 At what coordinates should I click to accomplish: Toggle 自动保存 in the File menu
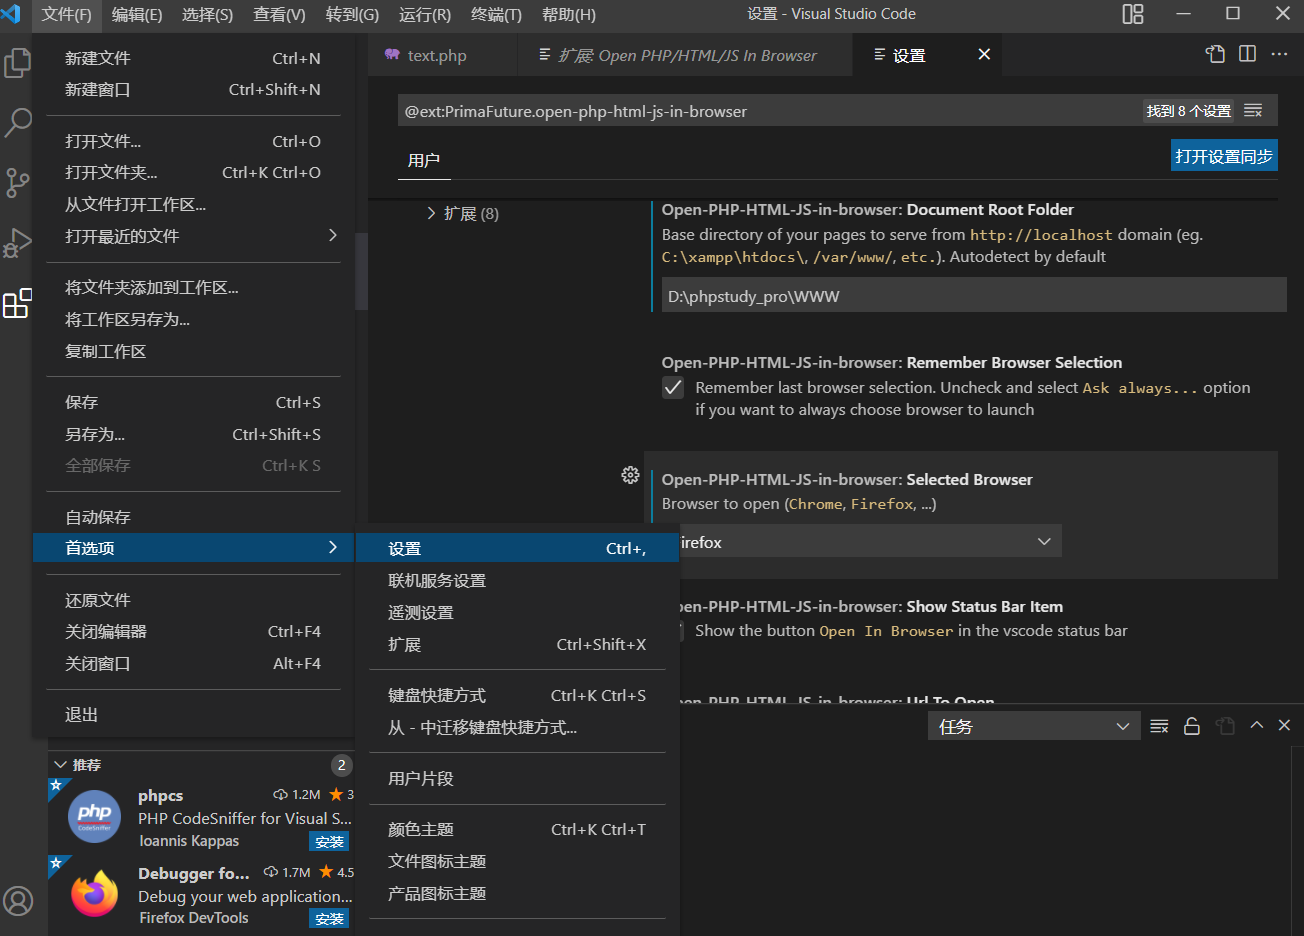(x=193, y=517)
